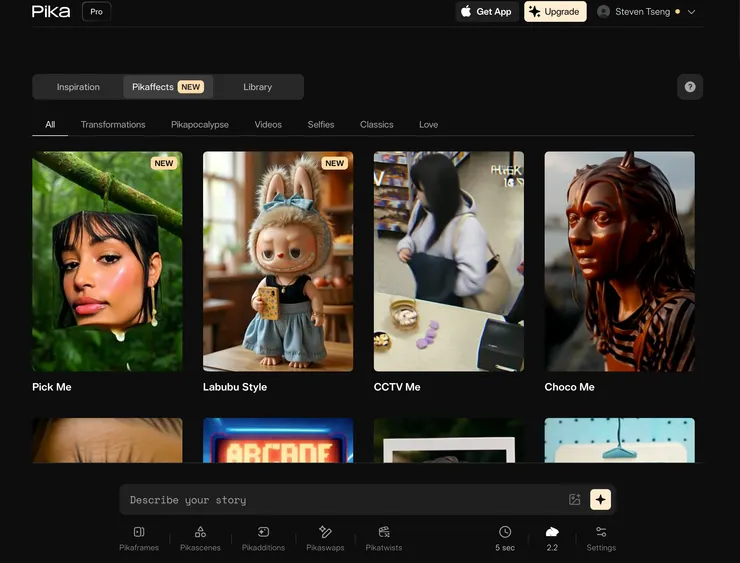Open the 2.2 model version selector
Screen dimensions: 740x563
click(552, 538)
